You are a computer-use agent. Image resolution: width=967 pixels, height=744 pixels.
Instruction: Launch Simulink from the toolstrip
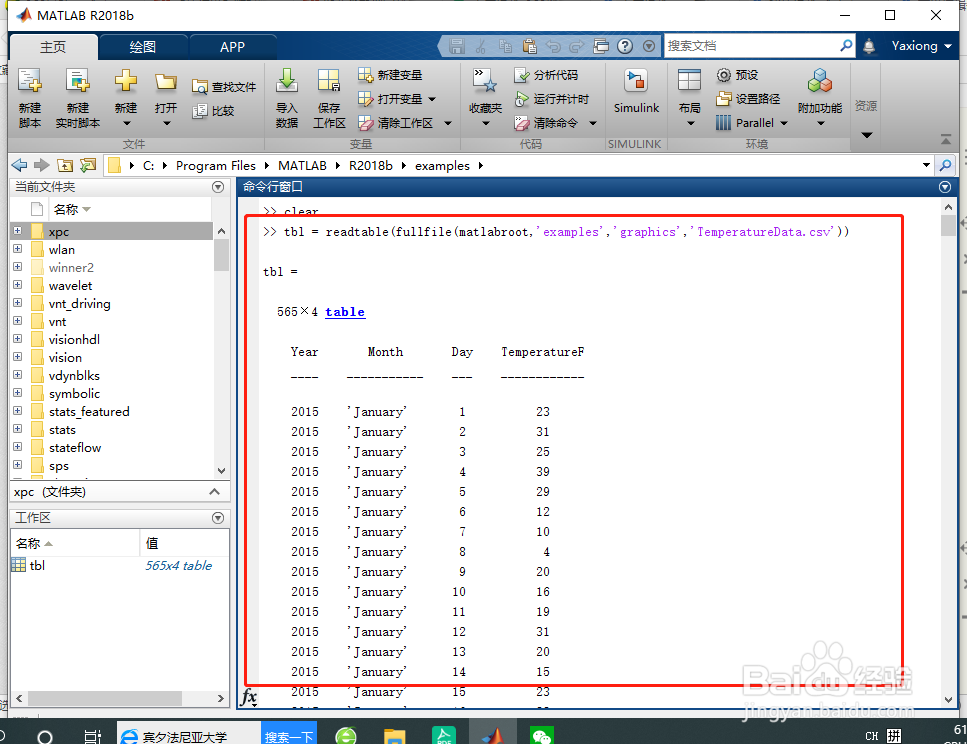pos(636,90)
